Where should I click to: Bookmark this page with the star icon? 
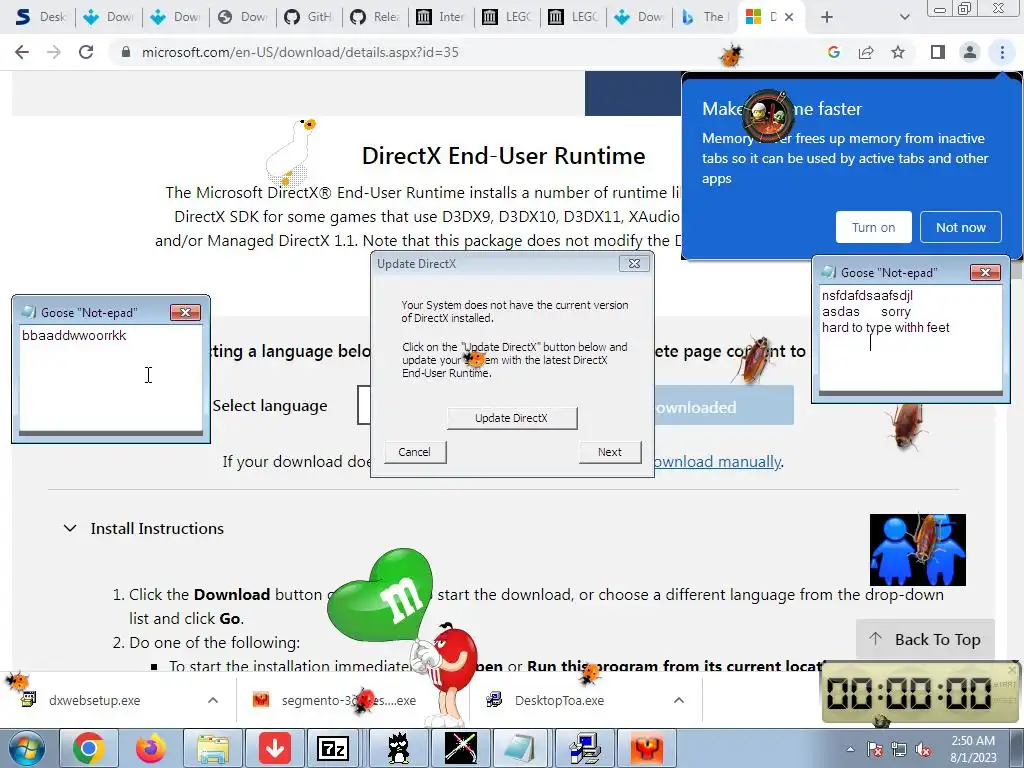click(x=898, y=52)
